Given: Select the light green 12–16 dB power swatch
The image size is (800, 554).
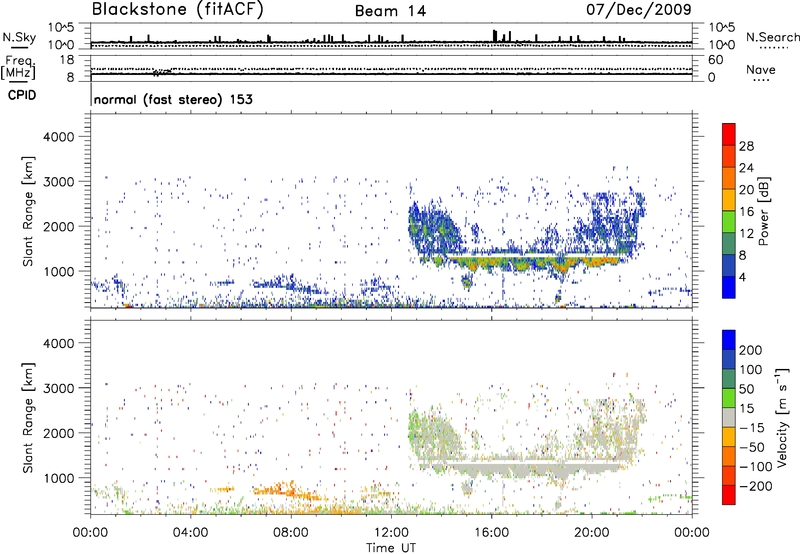Looking at the screenshot, I should [729, 222].
